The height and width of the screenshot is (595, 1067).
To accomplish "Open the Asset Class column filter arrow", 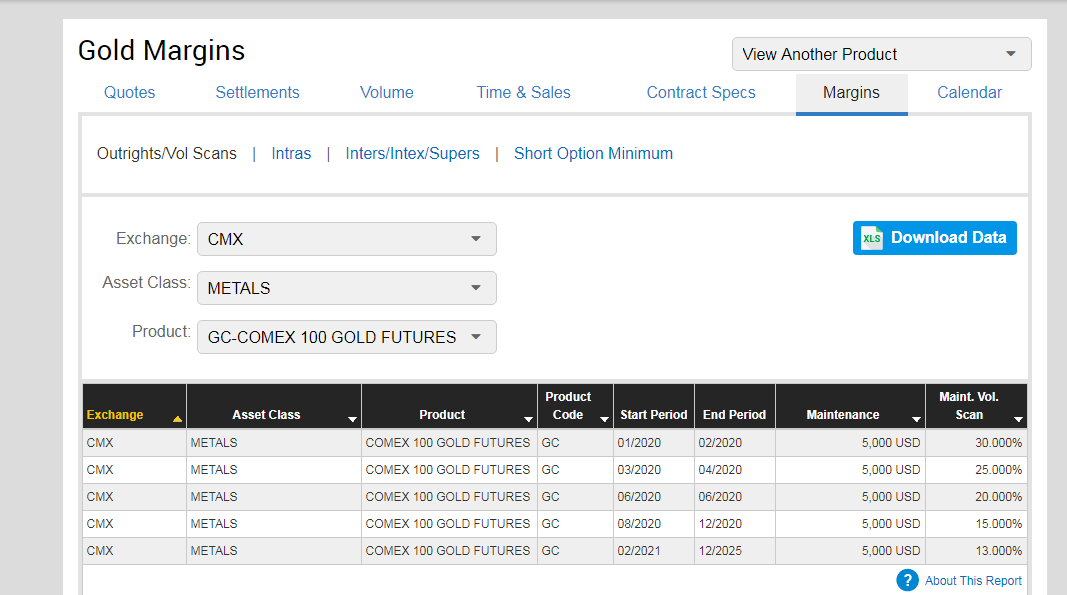I will click(352, 419).
